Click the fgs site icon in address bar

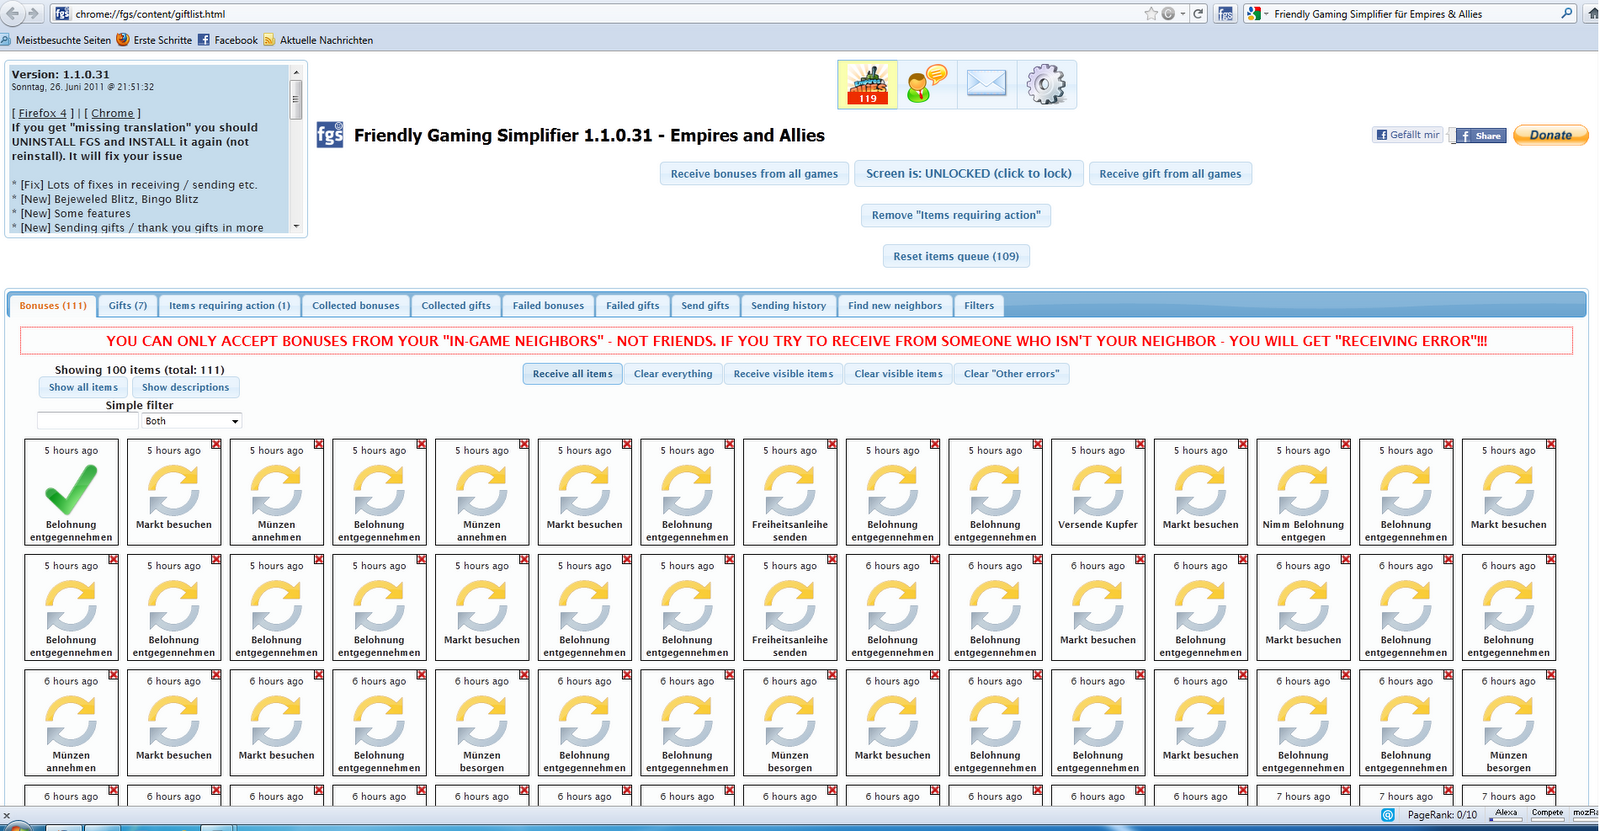pos(62,14)
